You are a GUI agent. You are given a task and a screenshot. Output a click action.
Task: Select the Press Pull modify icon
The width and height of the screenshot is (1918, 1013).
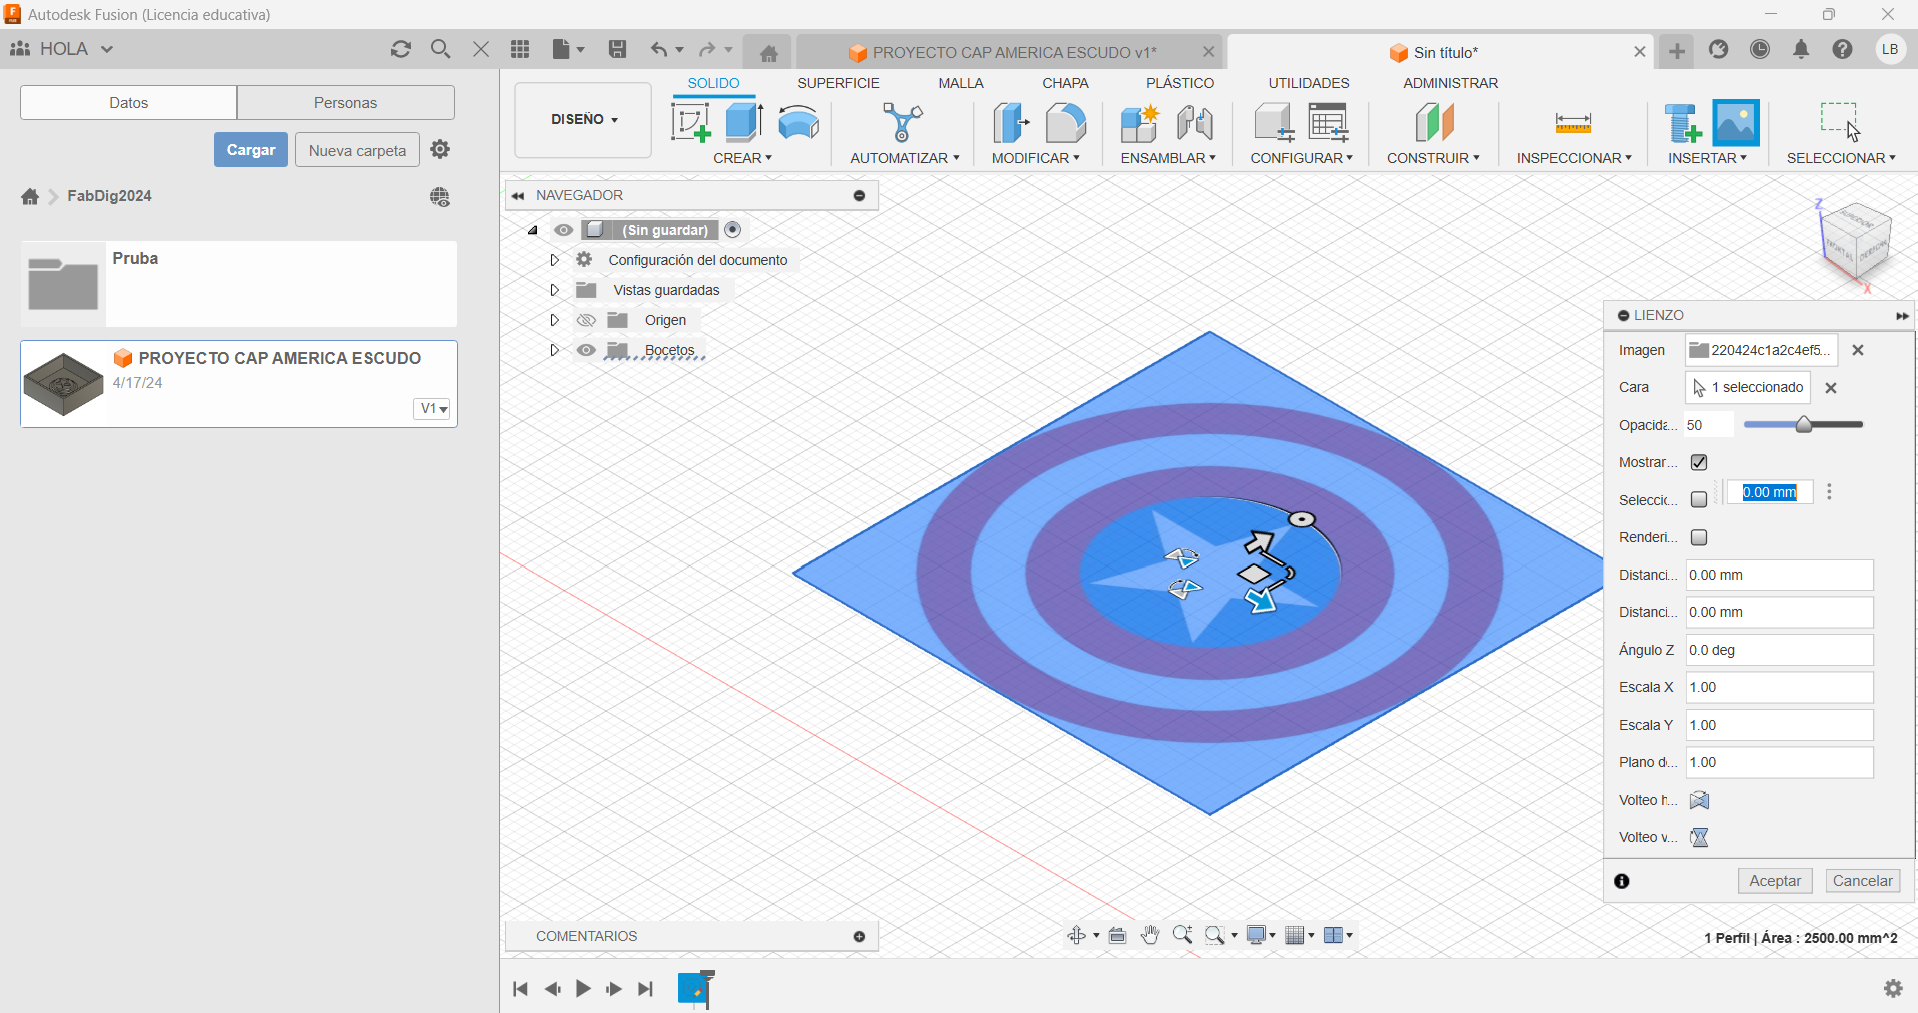(1011, 123)
